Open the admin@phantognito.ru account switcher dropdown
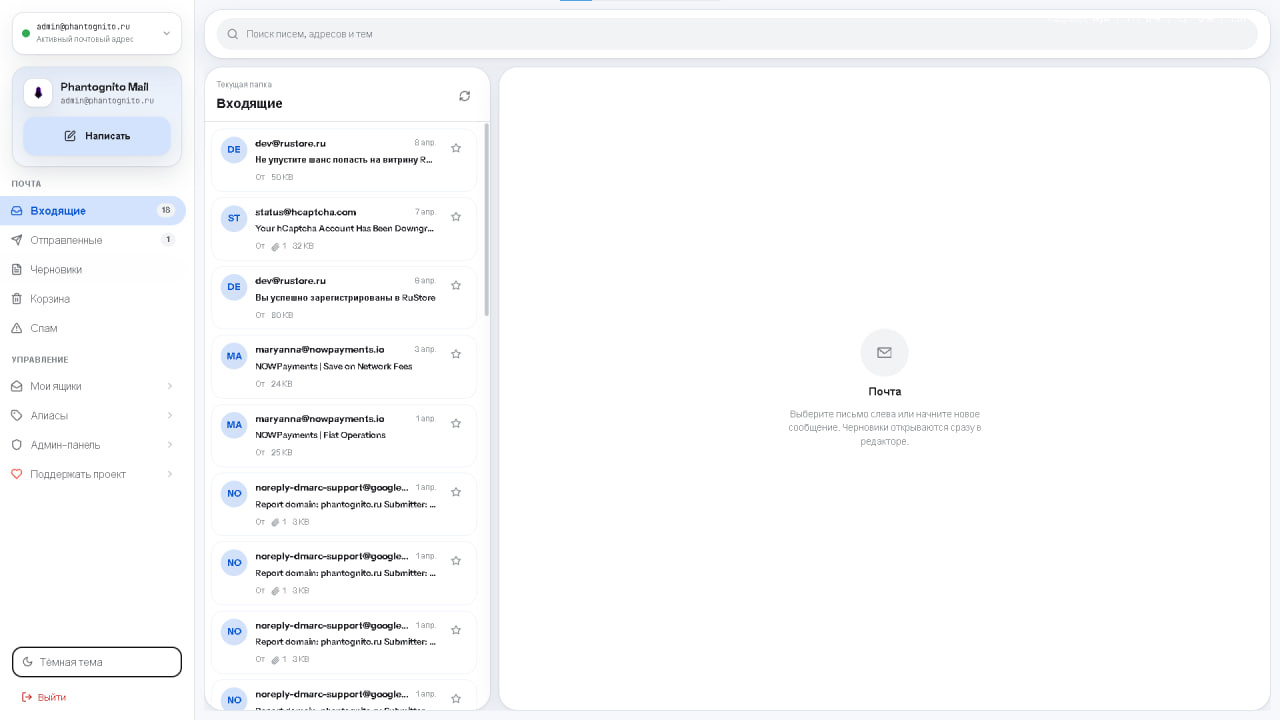This screenshot has width=1280, height=720. point(97,33)
